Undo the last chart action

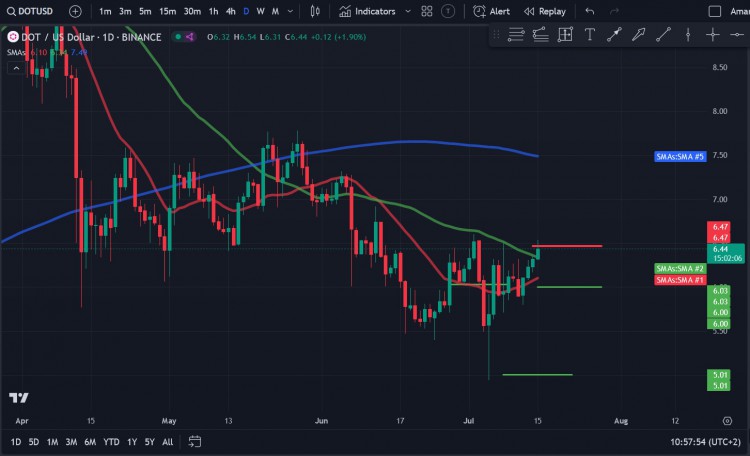(590, 11)
